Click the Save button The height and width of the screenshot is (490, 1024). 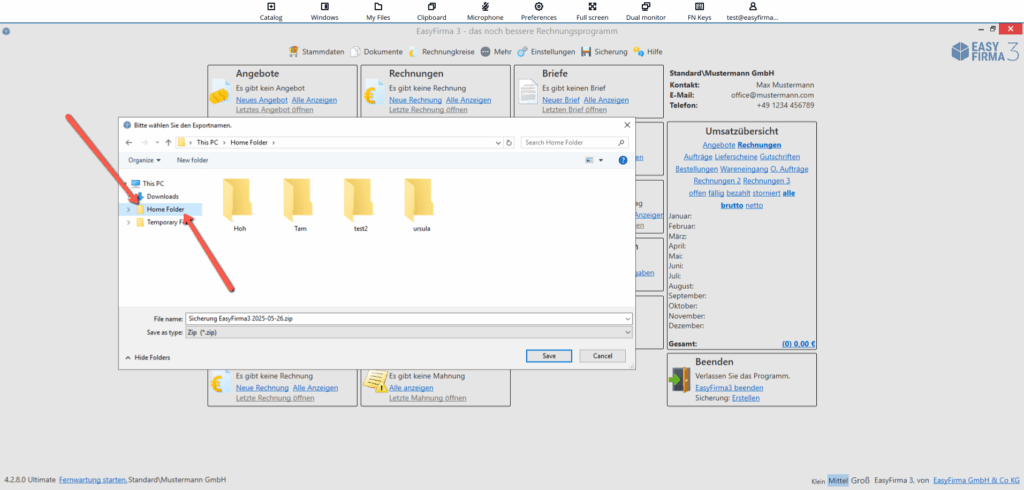pos(549,356)
